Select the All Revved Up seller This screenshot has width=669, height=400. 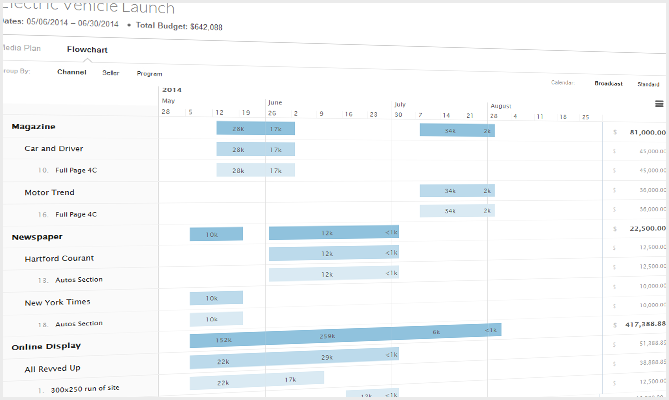[x=52, y=369]
